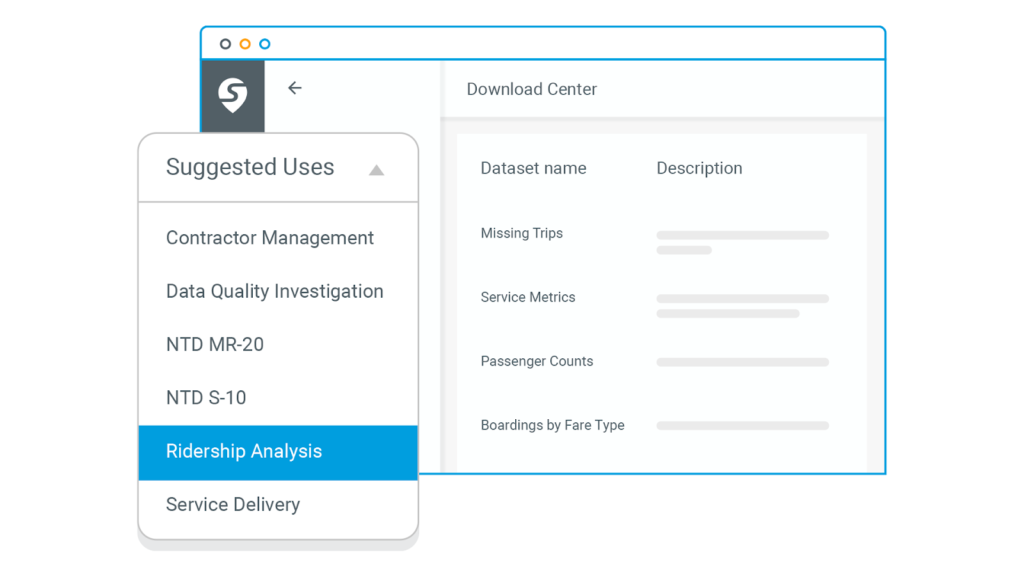Collapse the Suggested Uses dropdown arrow
The image size is (1024, 576).
tap(376, 170)
